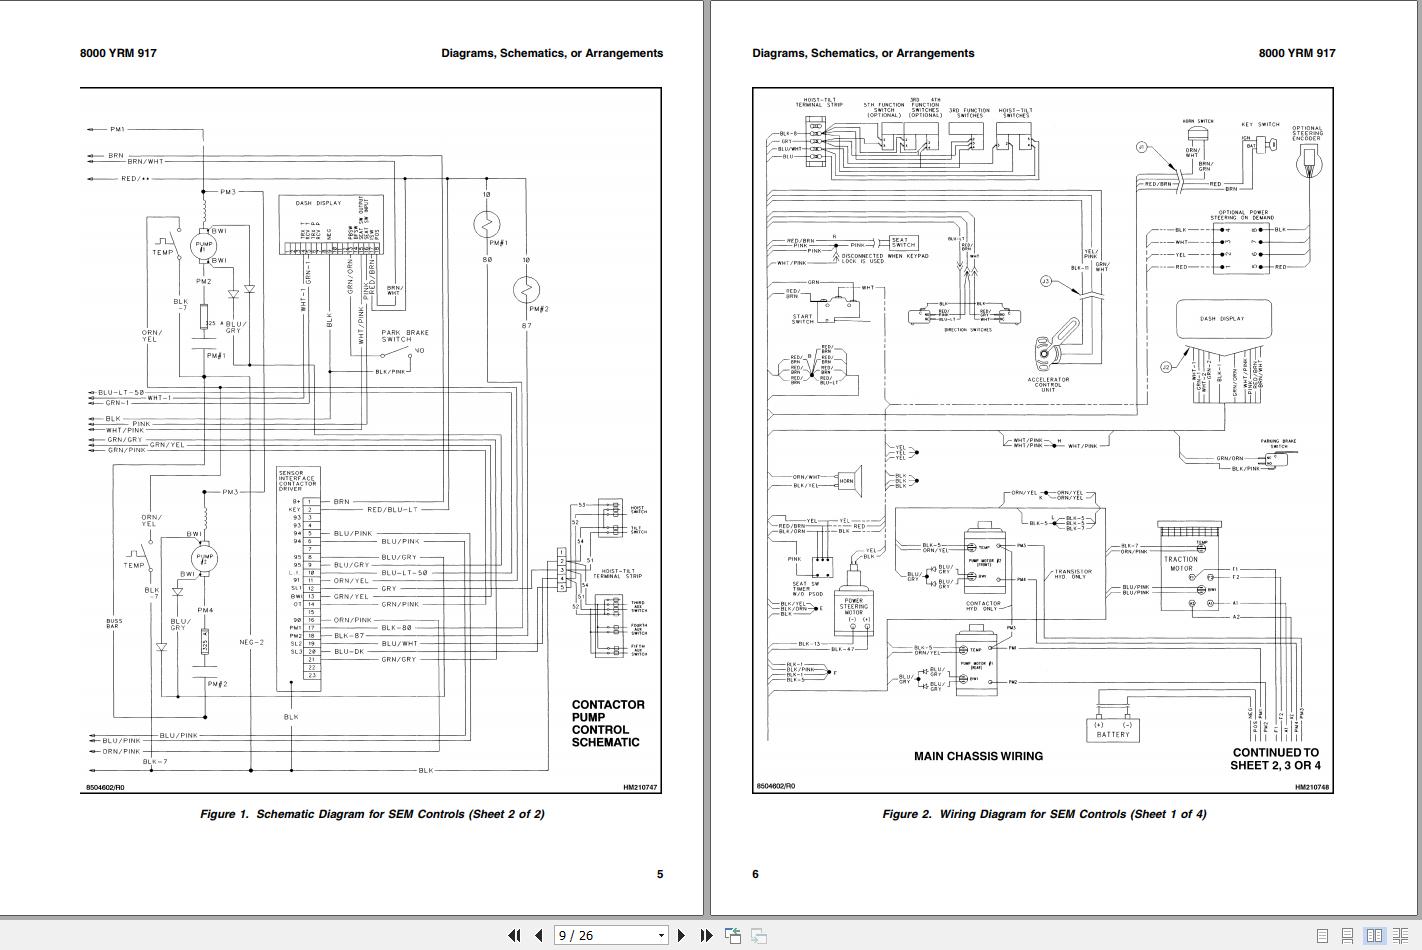The width and height of the screenshot is (1422, 950).
Task: Go to the next page
Action: (x=681, y=935)
